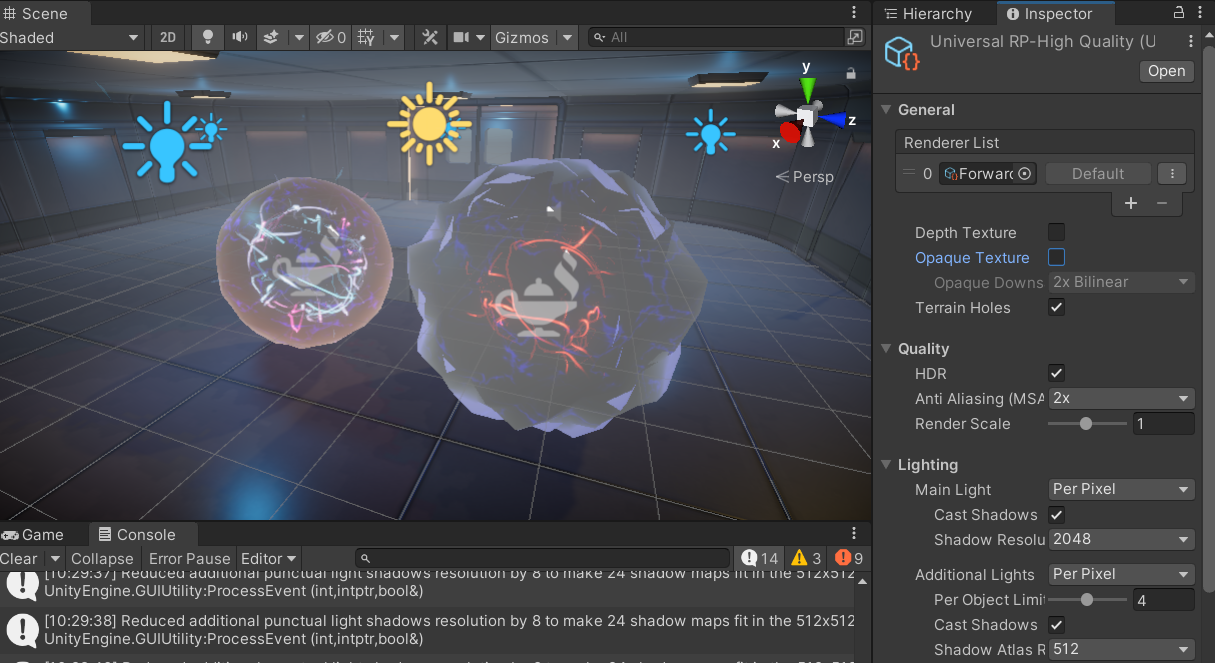
Task: Open Gizmos dropdown arrow
Action: [x=568, y=37]
